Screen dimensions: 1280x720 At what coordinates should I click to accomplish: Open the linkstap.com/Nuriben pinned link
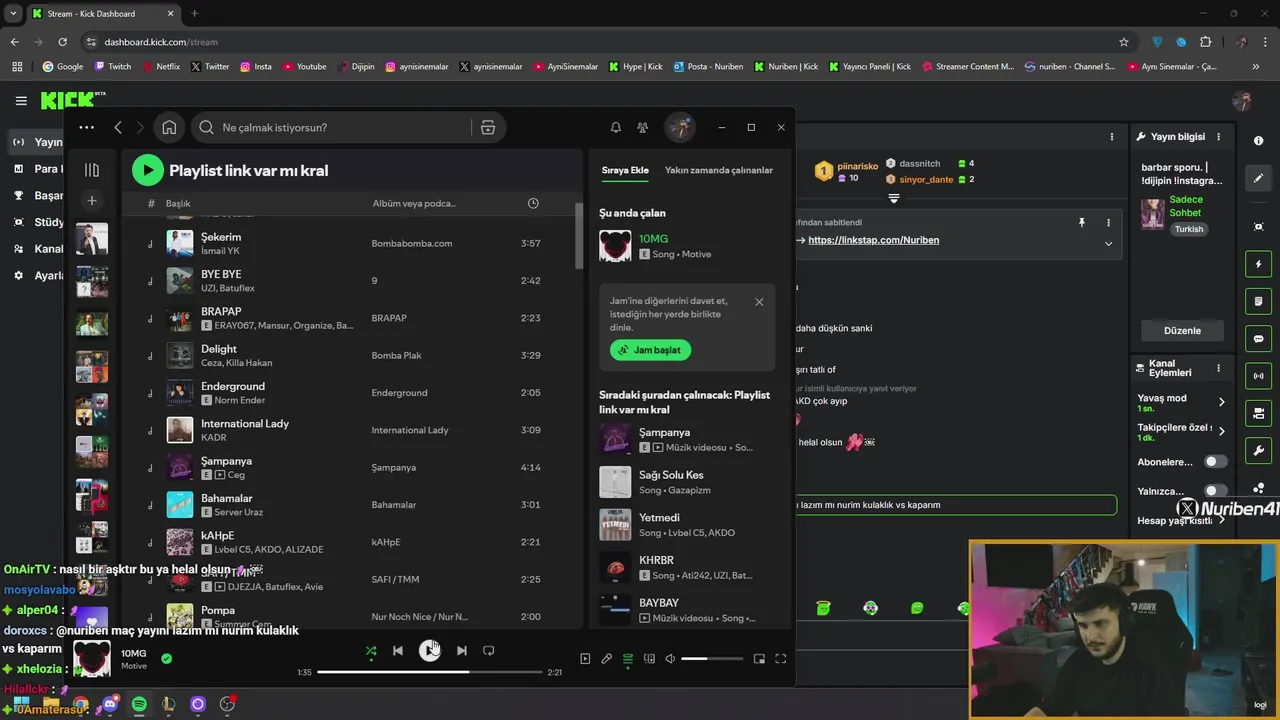point(873,240)
